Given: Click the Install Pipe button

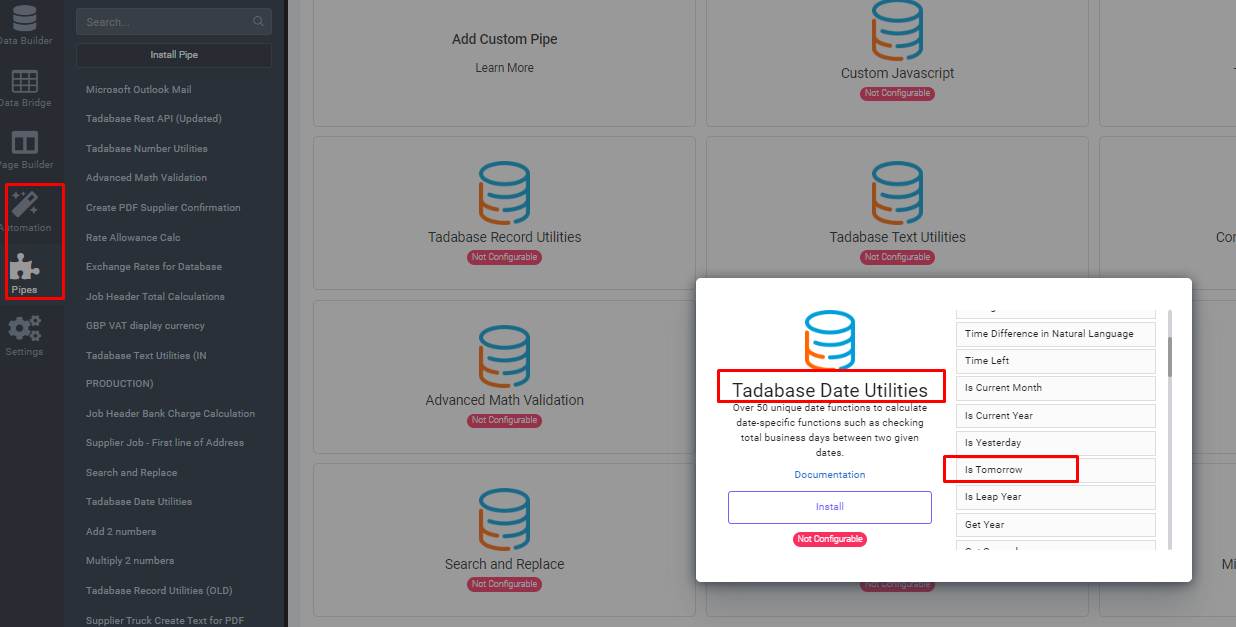Looking at the screenshot, I should click(x=174, y=55).
